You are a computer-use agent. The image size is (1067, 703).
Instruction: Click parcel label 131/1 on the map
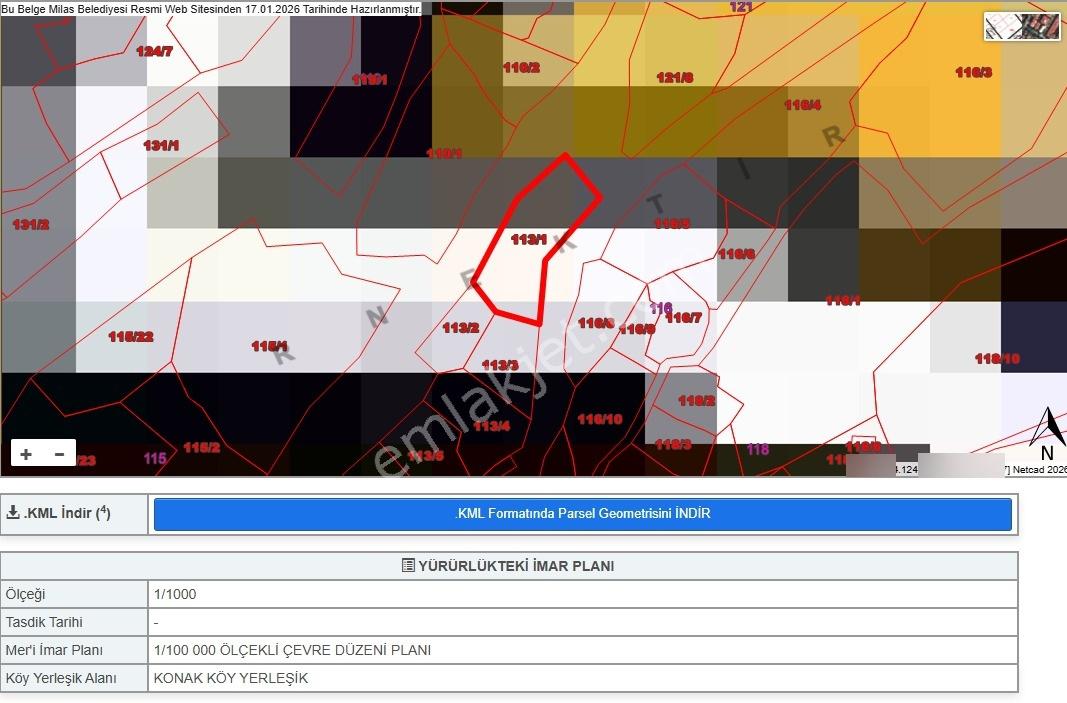pyautogui.click(x=161, y=146)
